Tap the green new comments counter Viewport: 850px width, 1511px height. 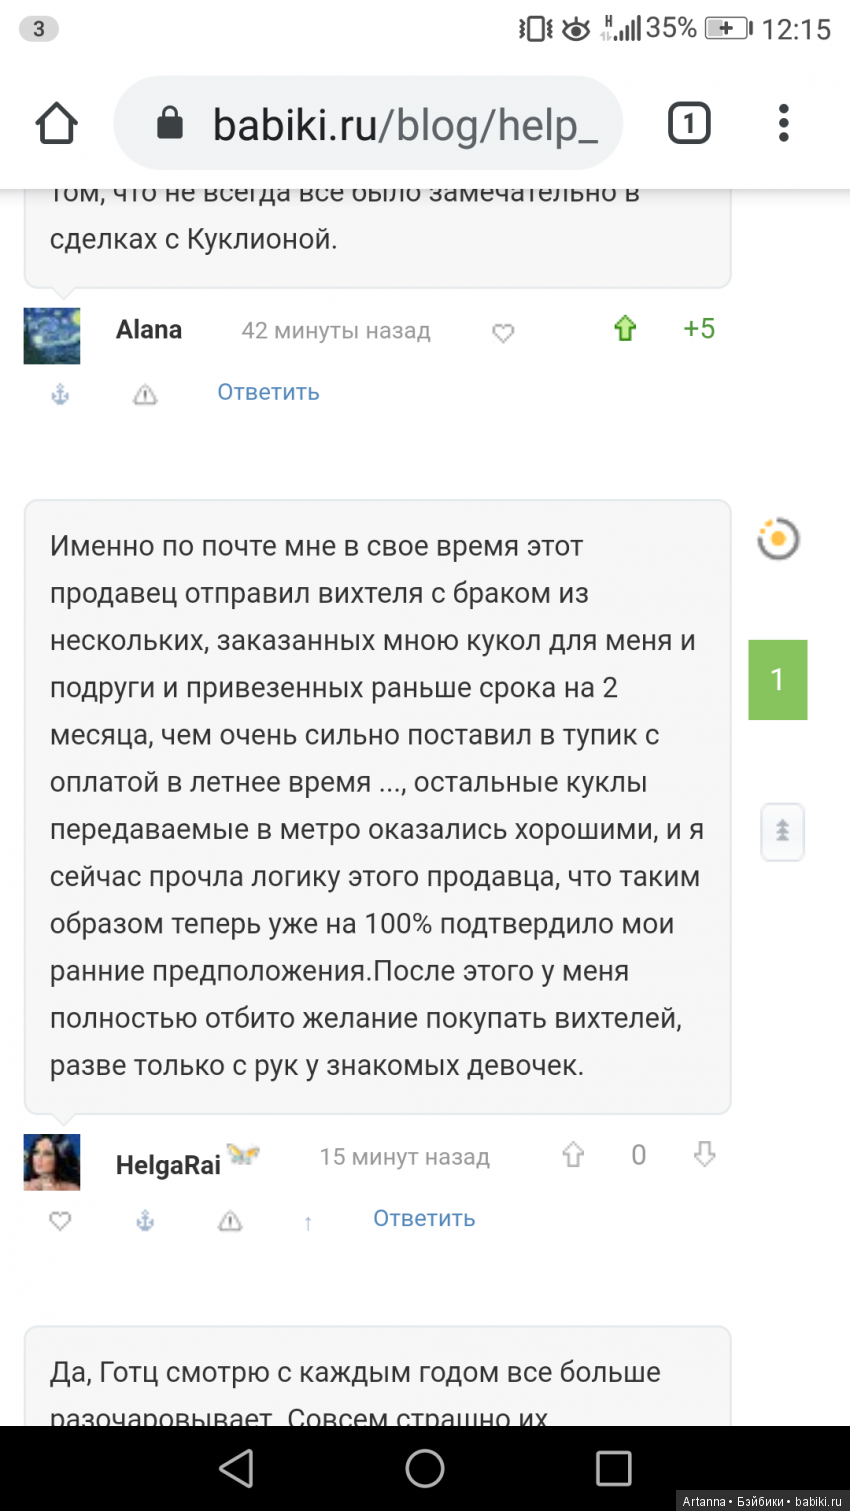(777, 680)
